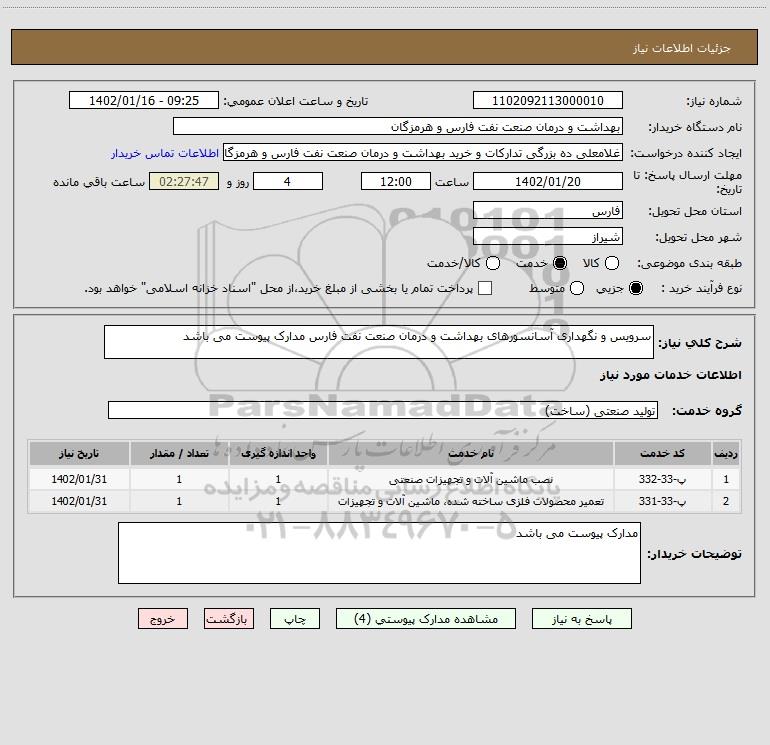Screen dimensions: 770x745
Task: Click the چاپ print button
Action: (x=295, y=619)
